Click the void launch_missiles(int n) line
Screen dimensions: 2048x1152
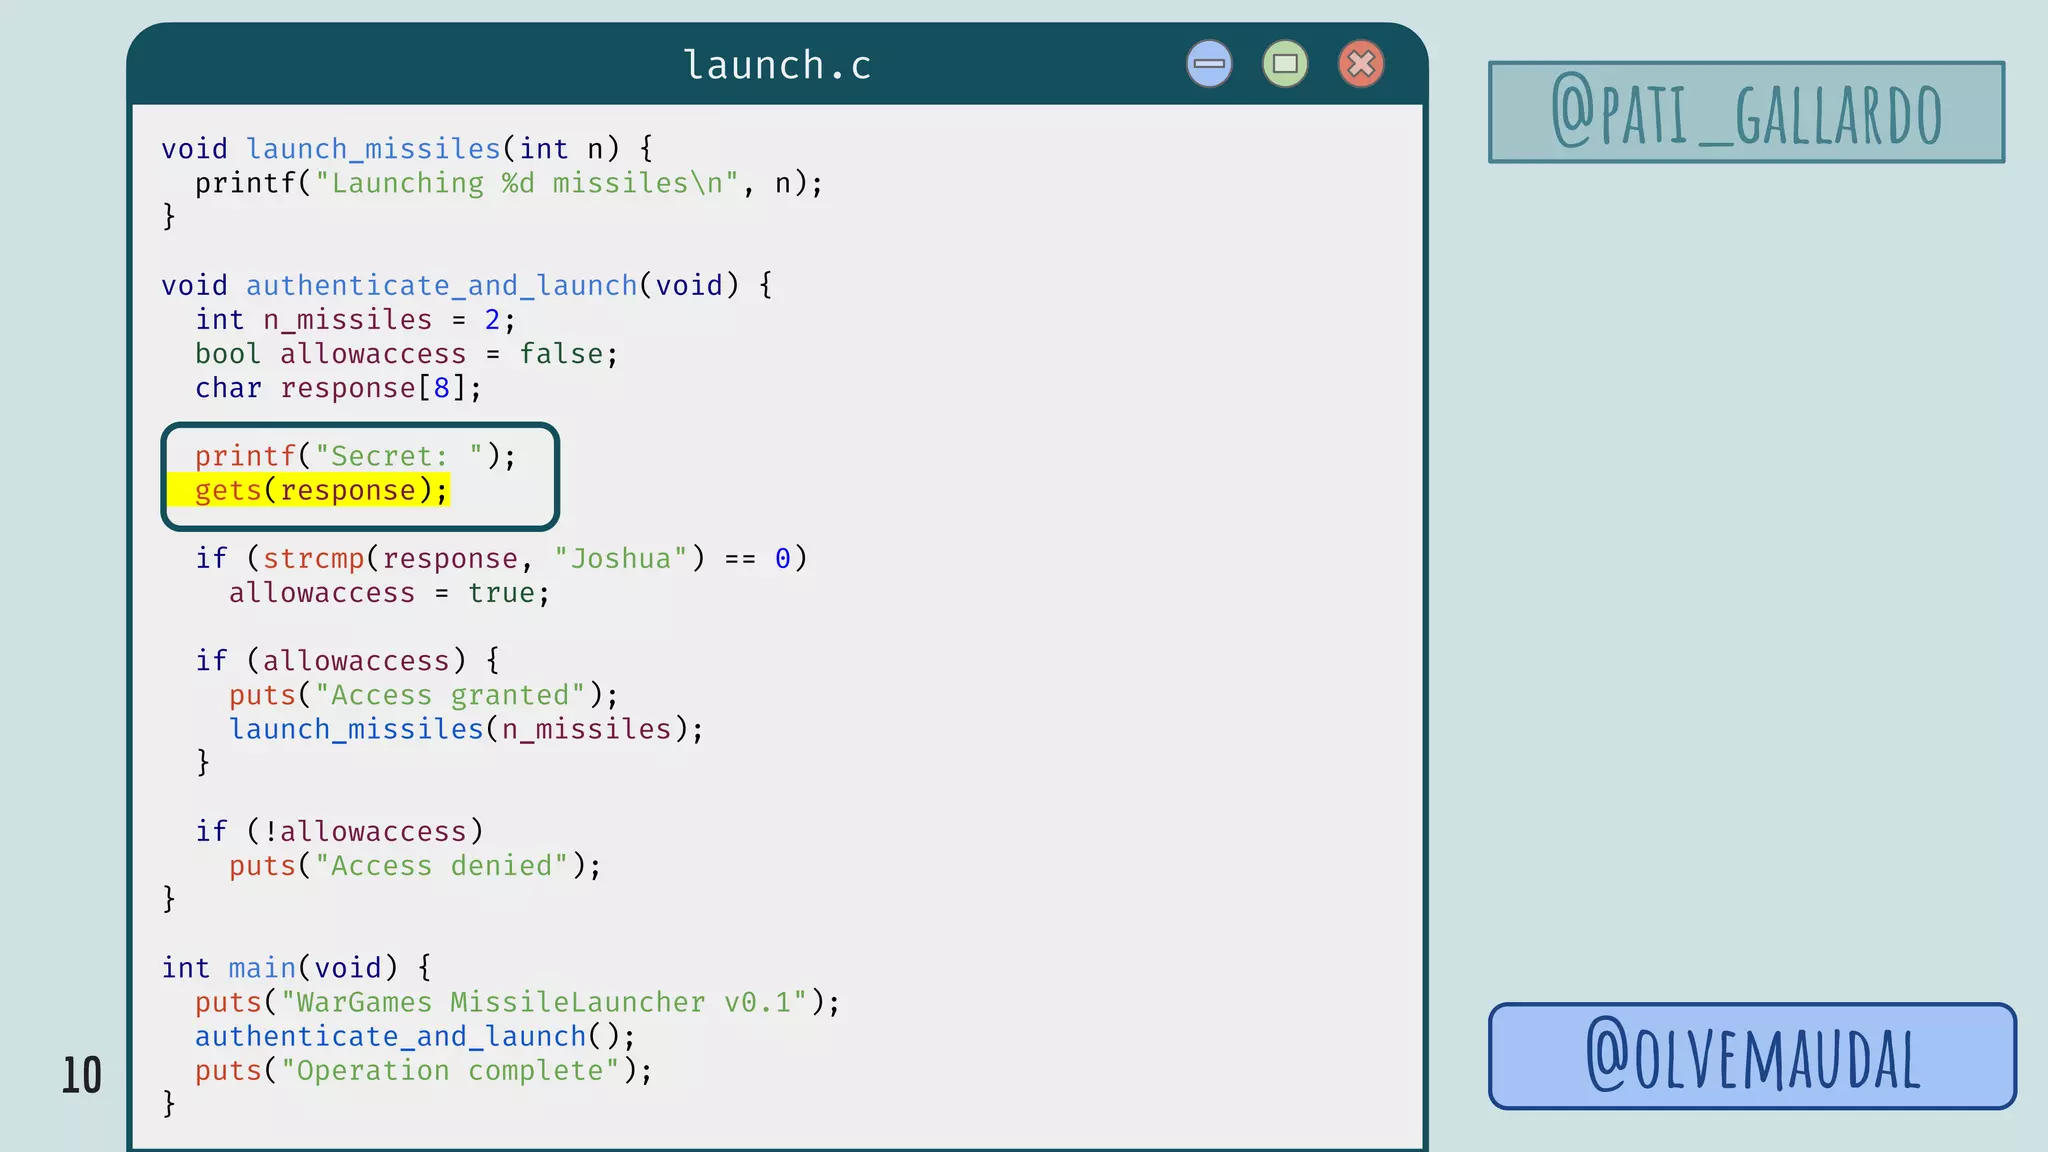407,149
